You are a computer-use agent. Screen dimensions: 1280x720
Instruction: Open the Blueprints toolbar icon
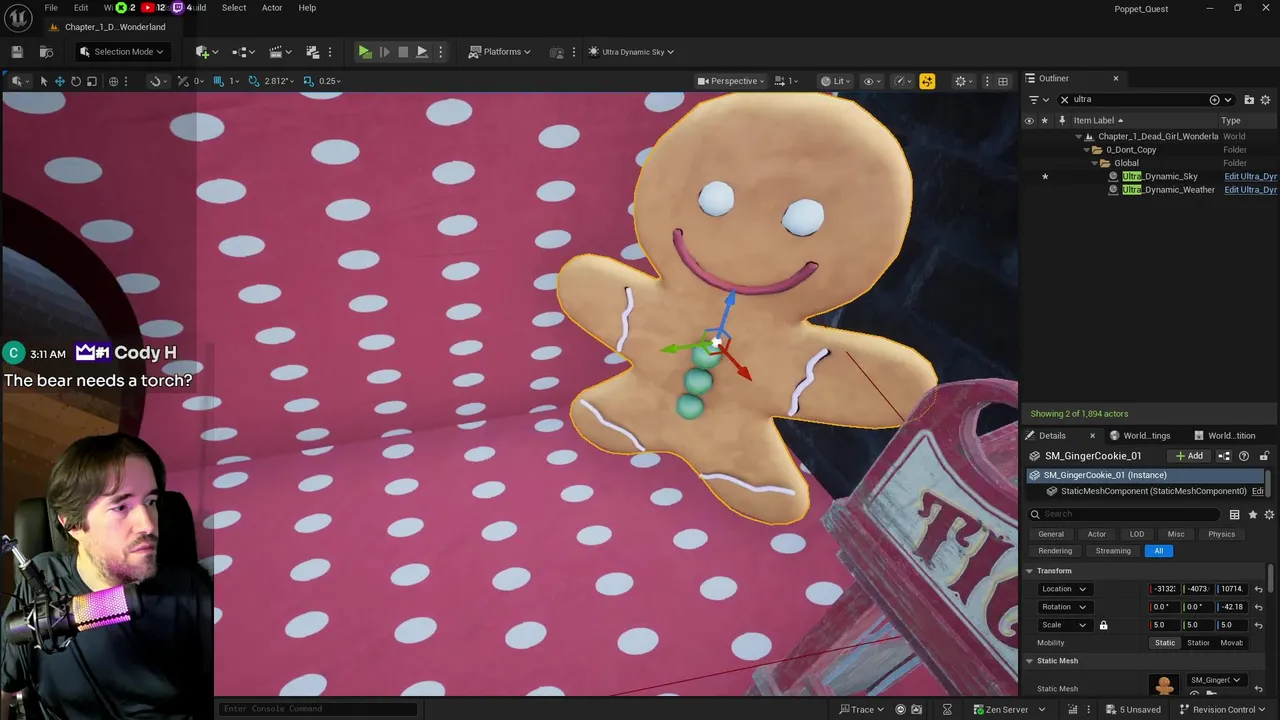242,52
